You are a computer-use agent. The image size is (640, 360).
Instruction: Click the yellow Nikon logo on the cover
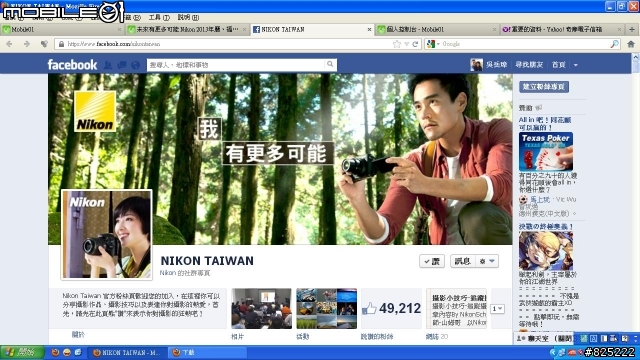(95, 111)
